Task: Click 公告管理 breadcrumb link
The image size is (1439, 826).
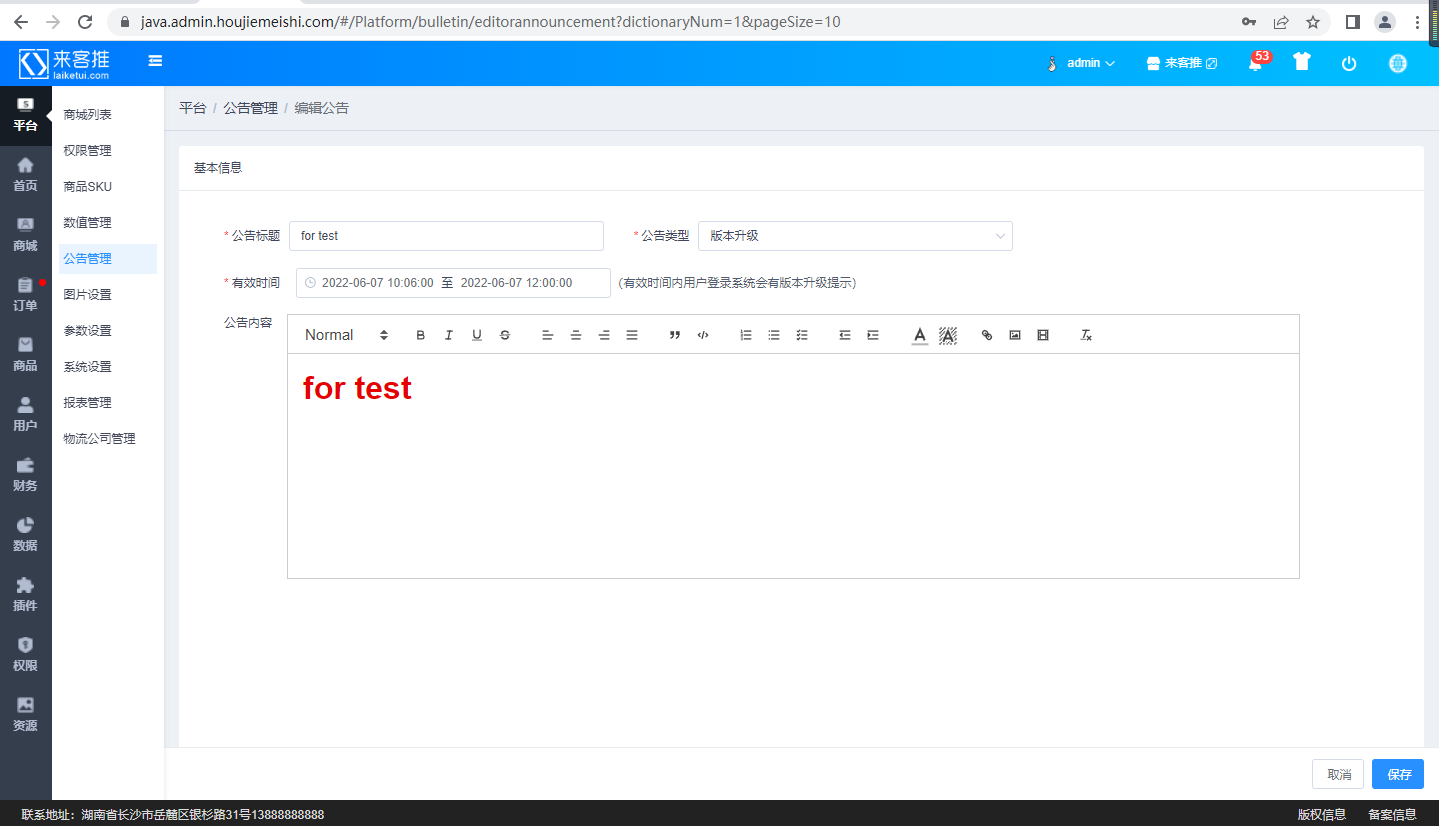Action: coord(250,108)
